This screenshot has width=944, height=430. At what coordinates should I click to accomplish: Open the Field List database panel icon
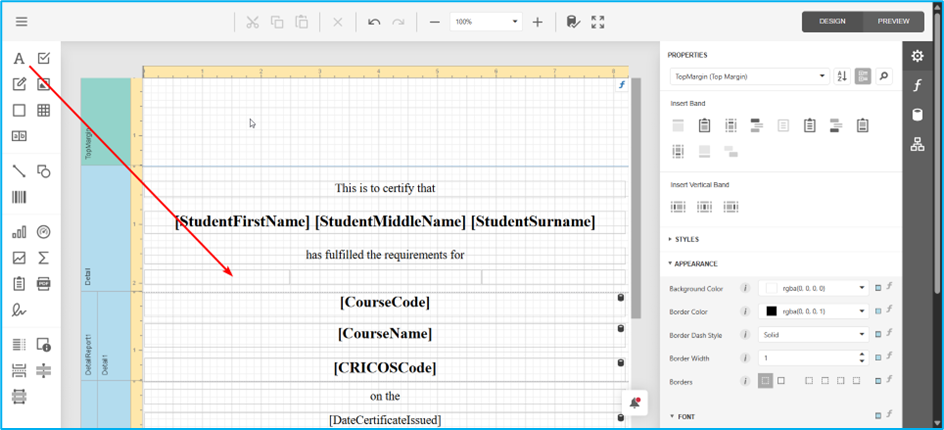917,115
